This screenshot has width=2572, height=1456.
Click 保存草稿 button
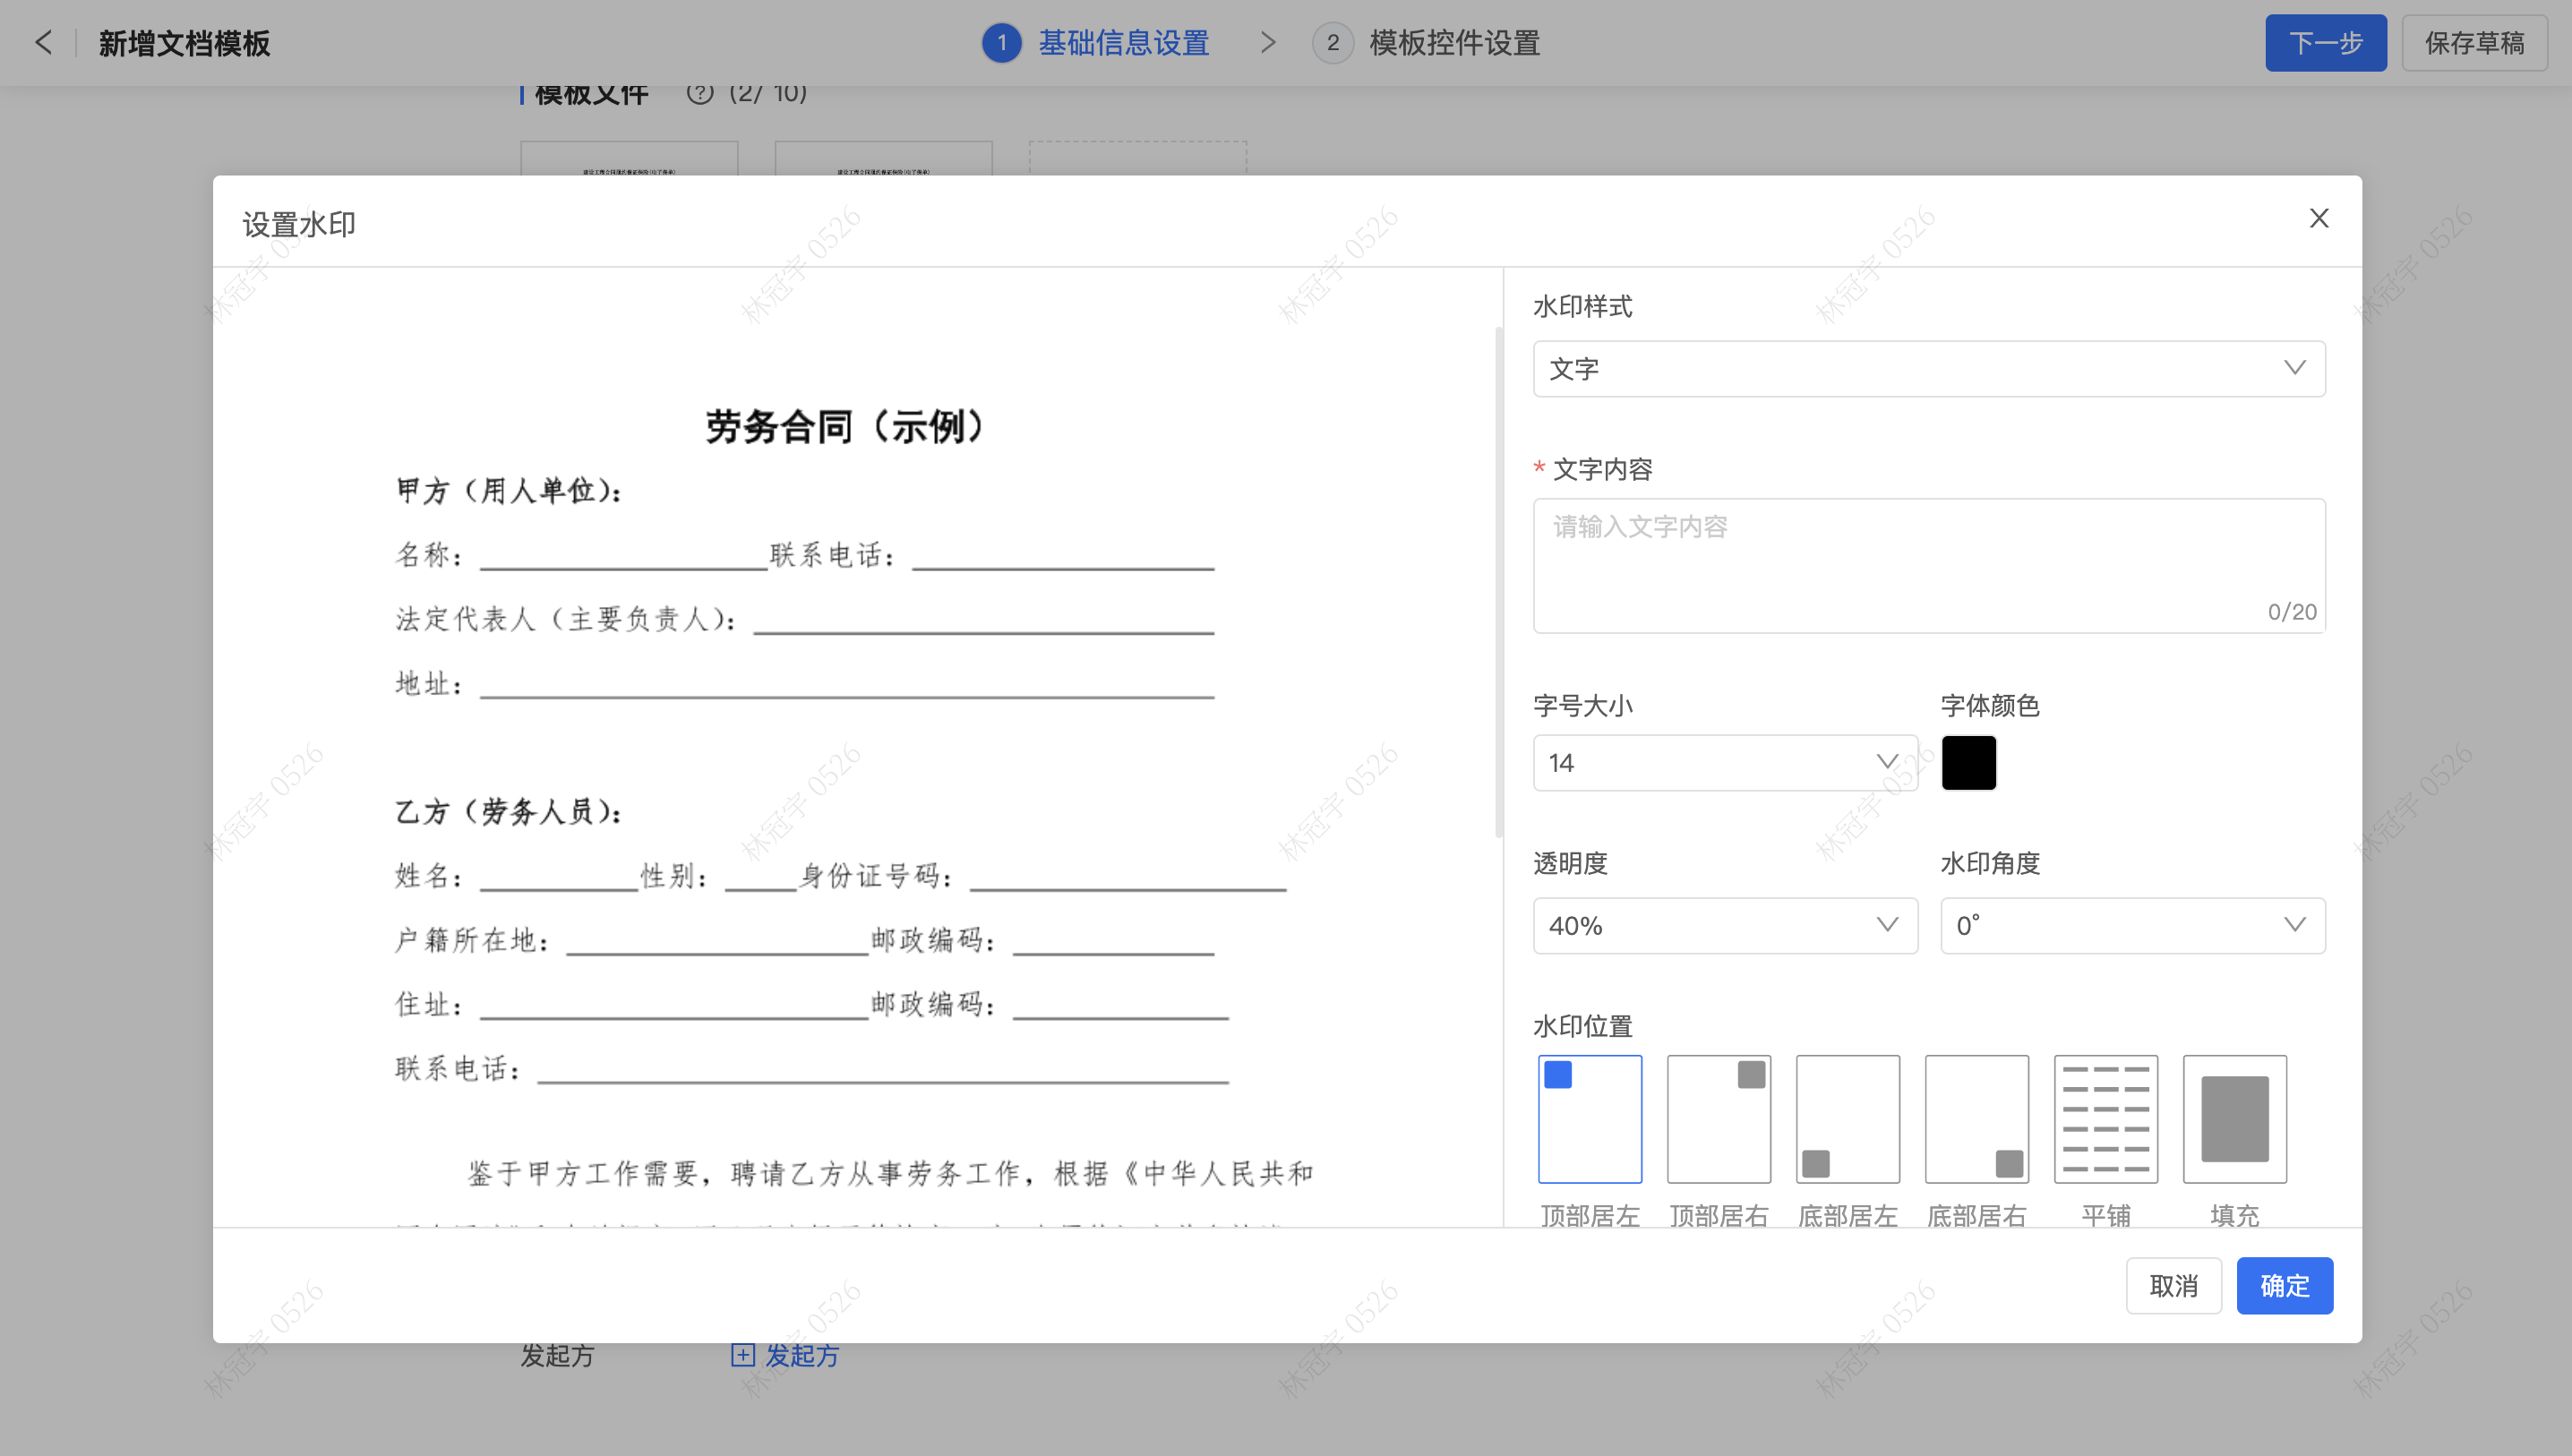point(2475,43)
